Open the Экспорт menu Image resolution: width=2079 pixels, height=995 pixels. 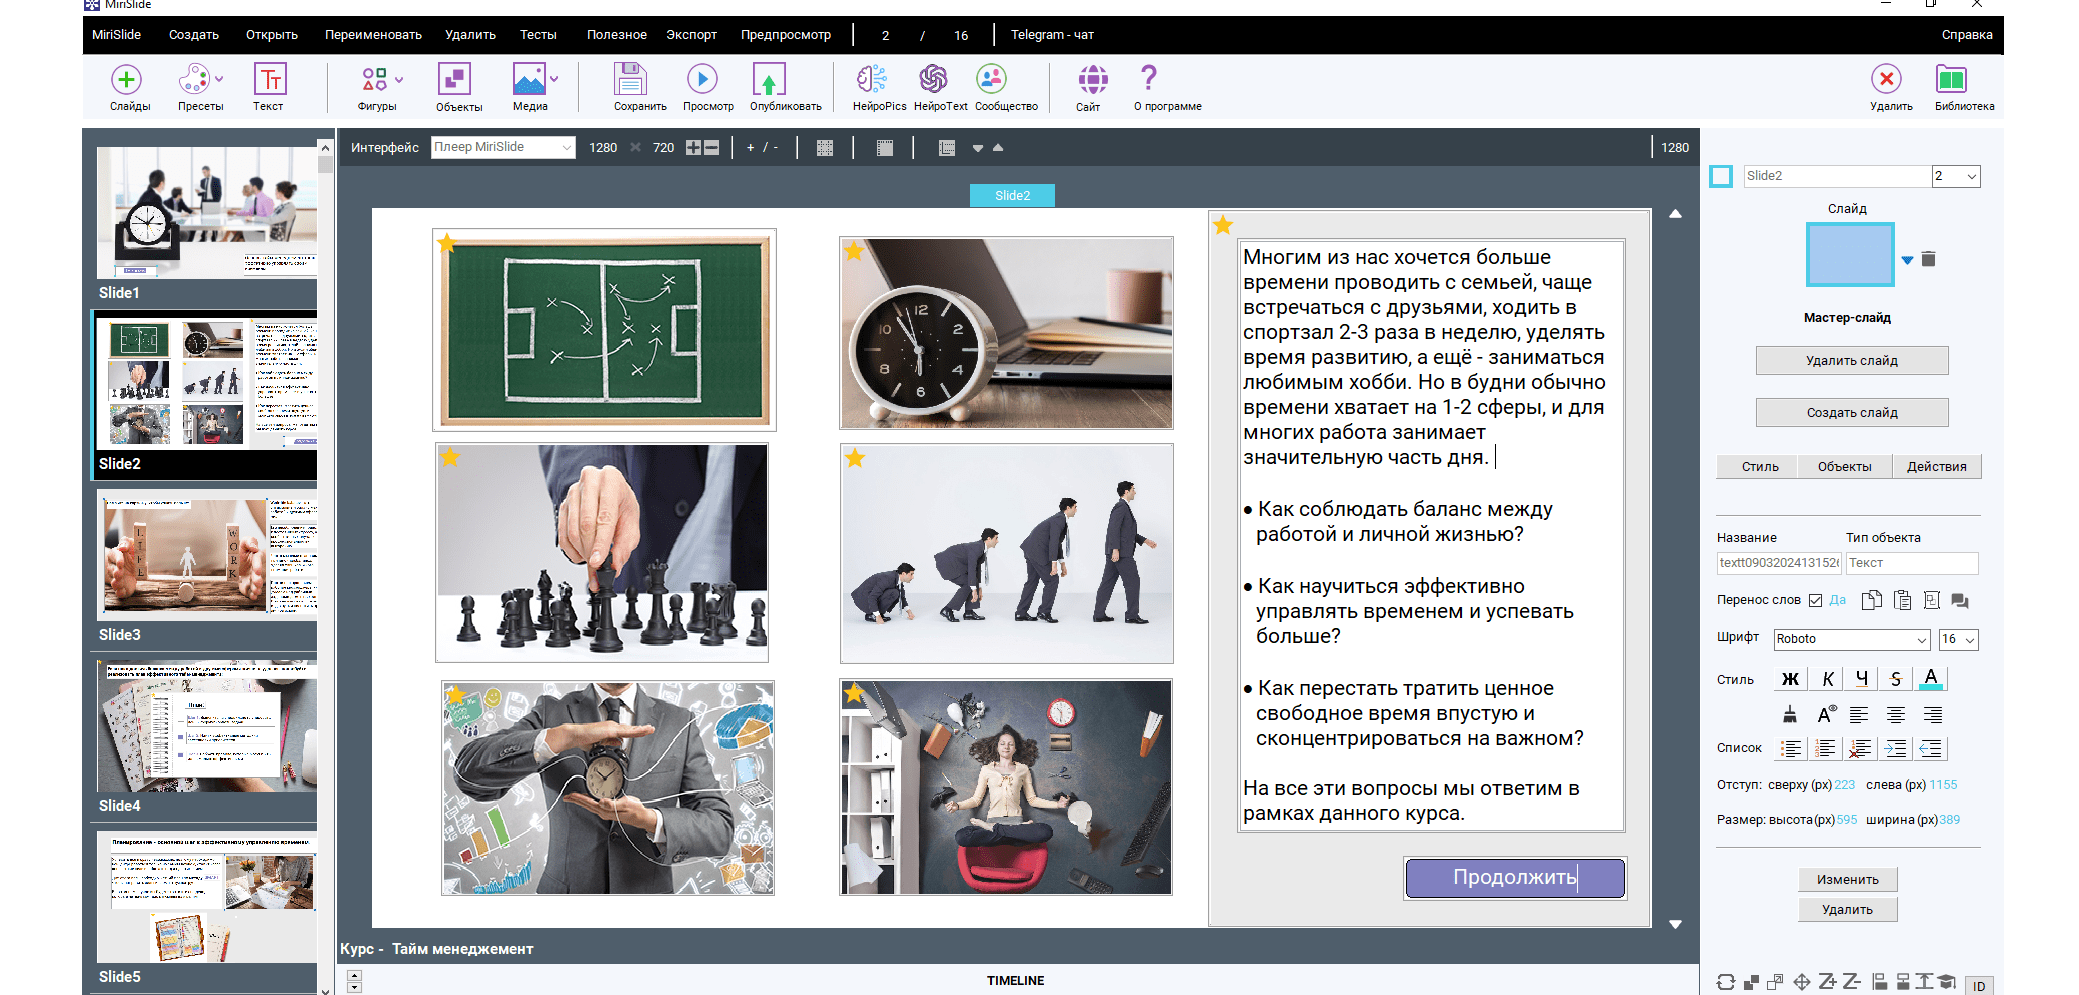(x=691, y=35)
